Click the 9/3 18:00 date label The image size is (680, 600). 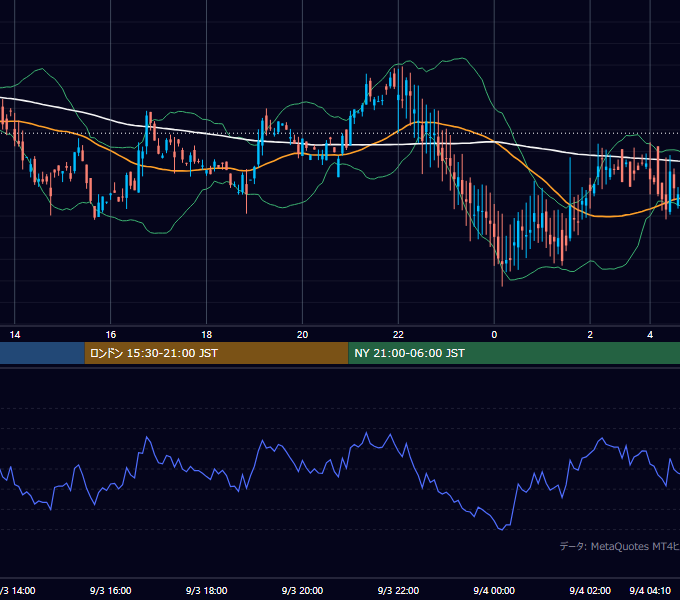tap(206, 590)
